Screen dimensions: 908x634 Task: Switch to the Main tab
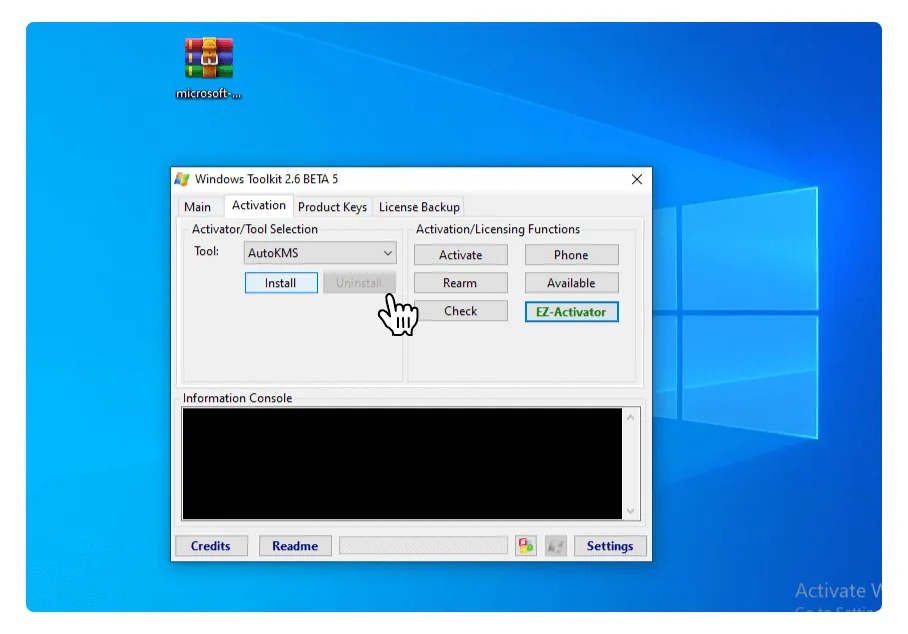tap(197, 207)
